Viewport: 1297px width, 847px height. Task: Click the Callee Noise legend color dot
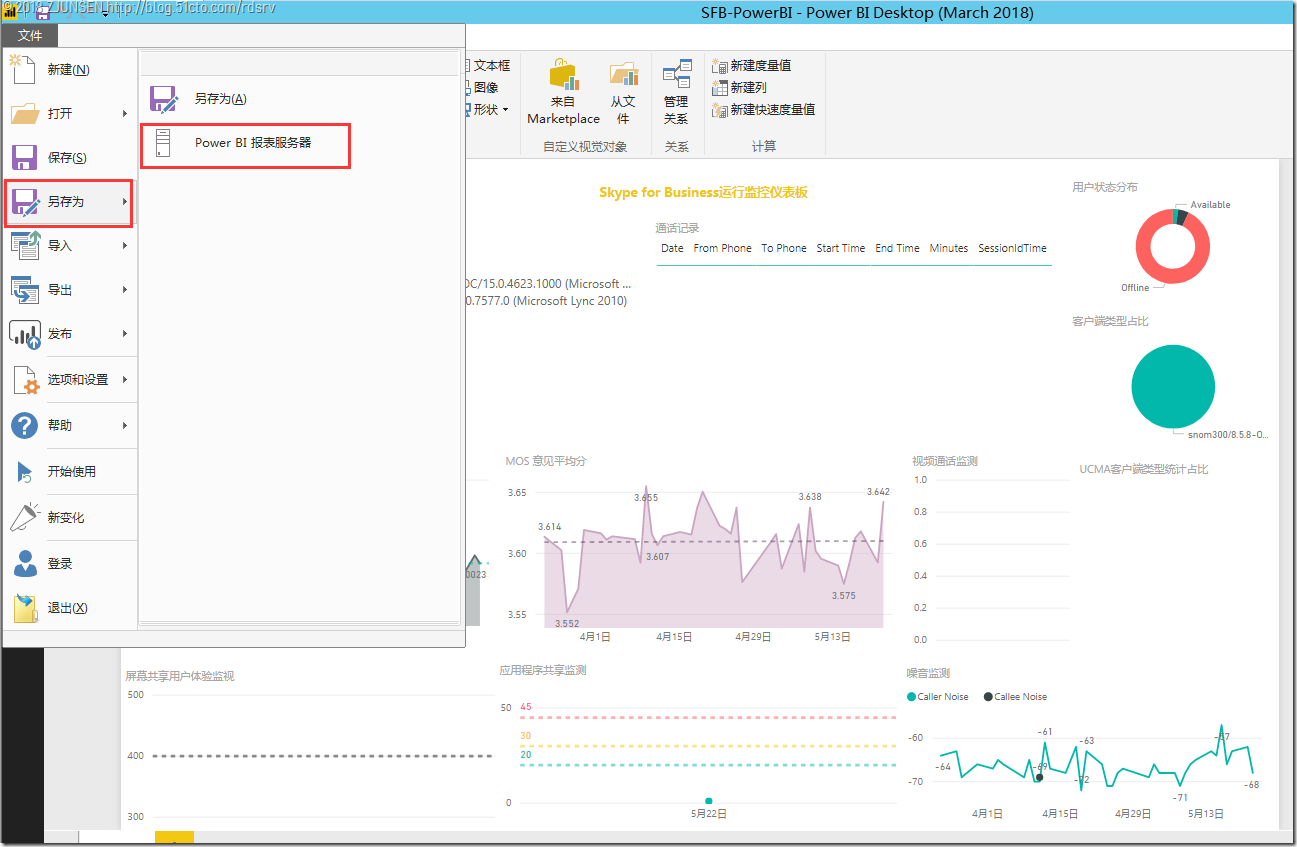point(988,697)
